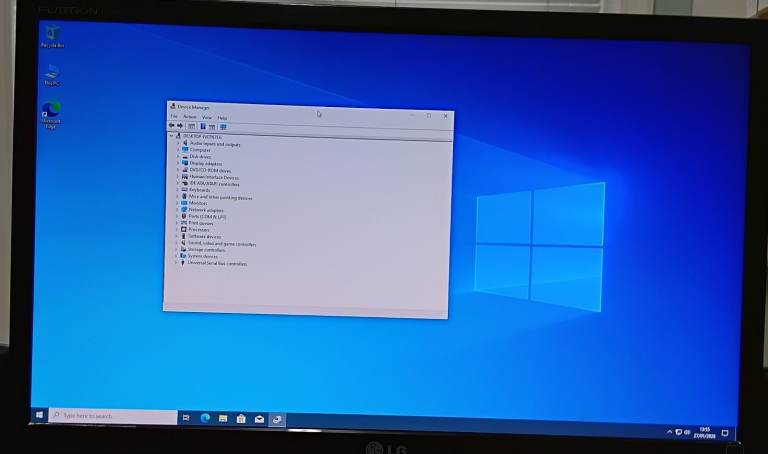The width and height of the screenshot is (768, 454).
Task: Open the File menu in Device Manager
Action: coord(174,117)
